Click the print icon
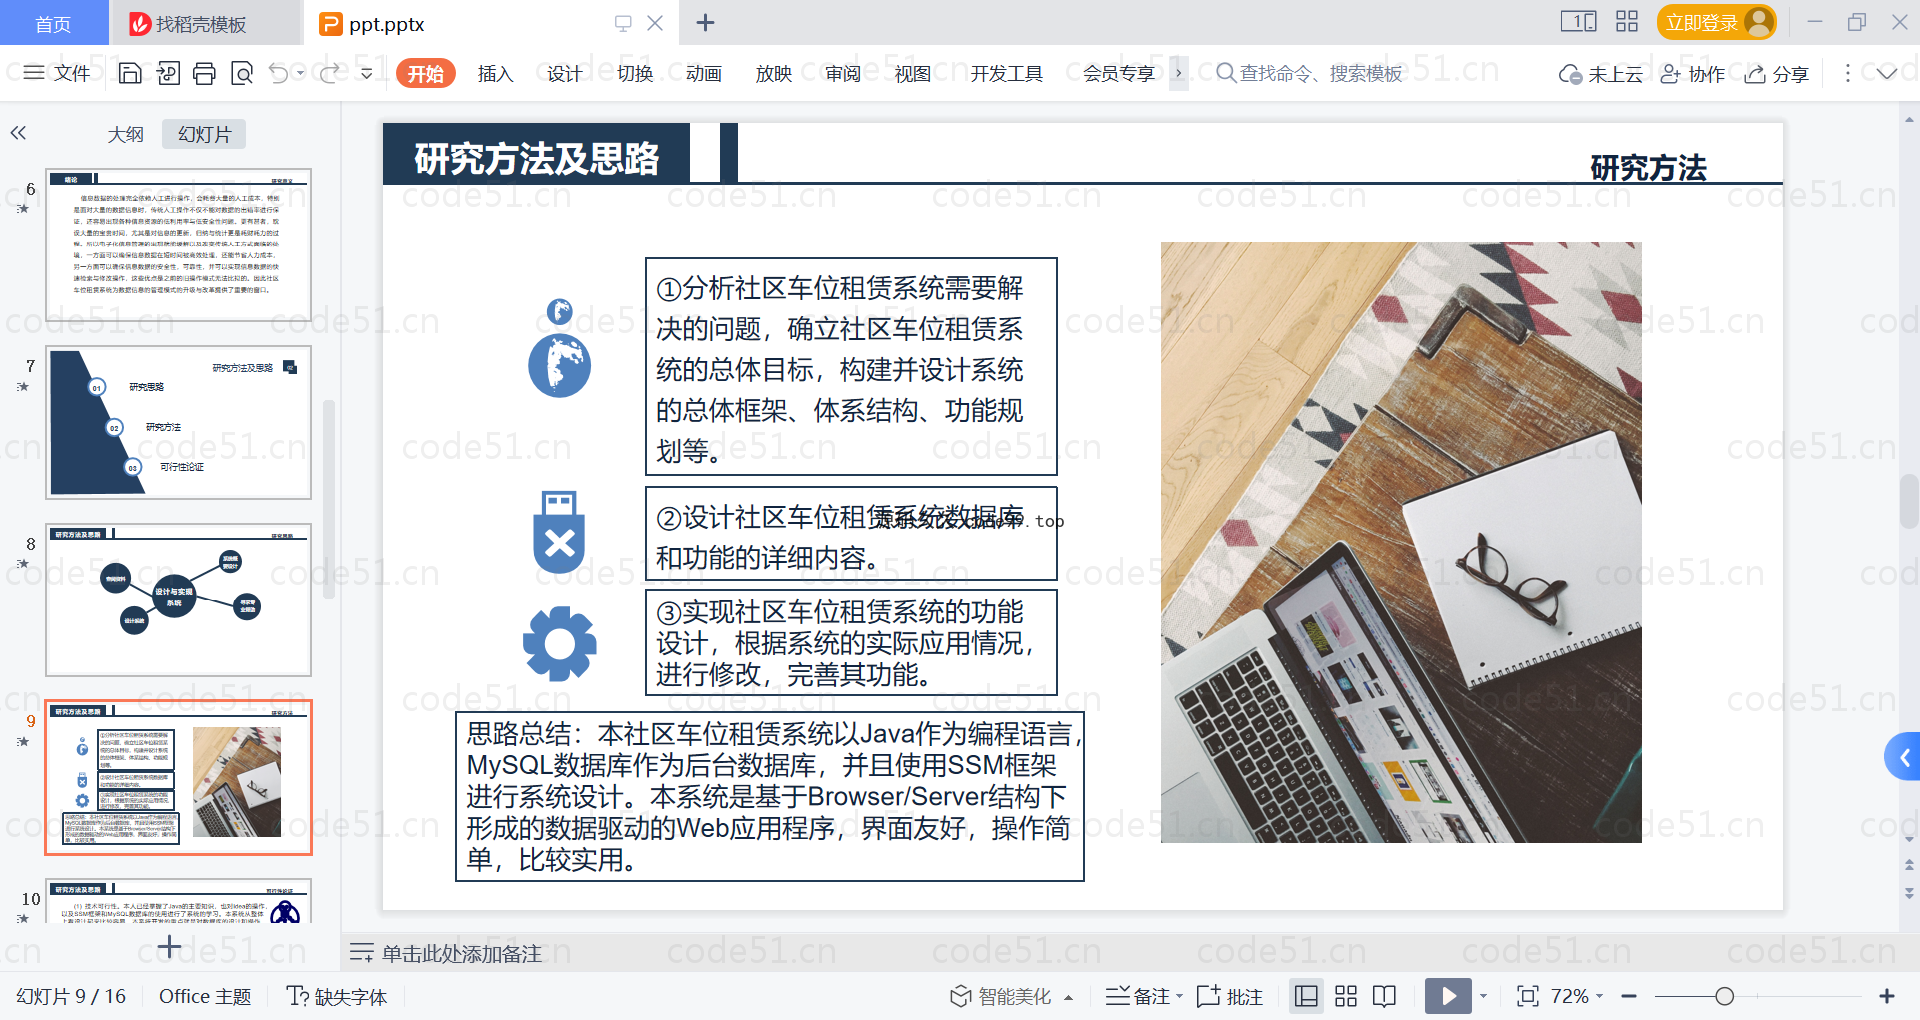Viewport: 1920px width, 1020px height. point(204,73)
